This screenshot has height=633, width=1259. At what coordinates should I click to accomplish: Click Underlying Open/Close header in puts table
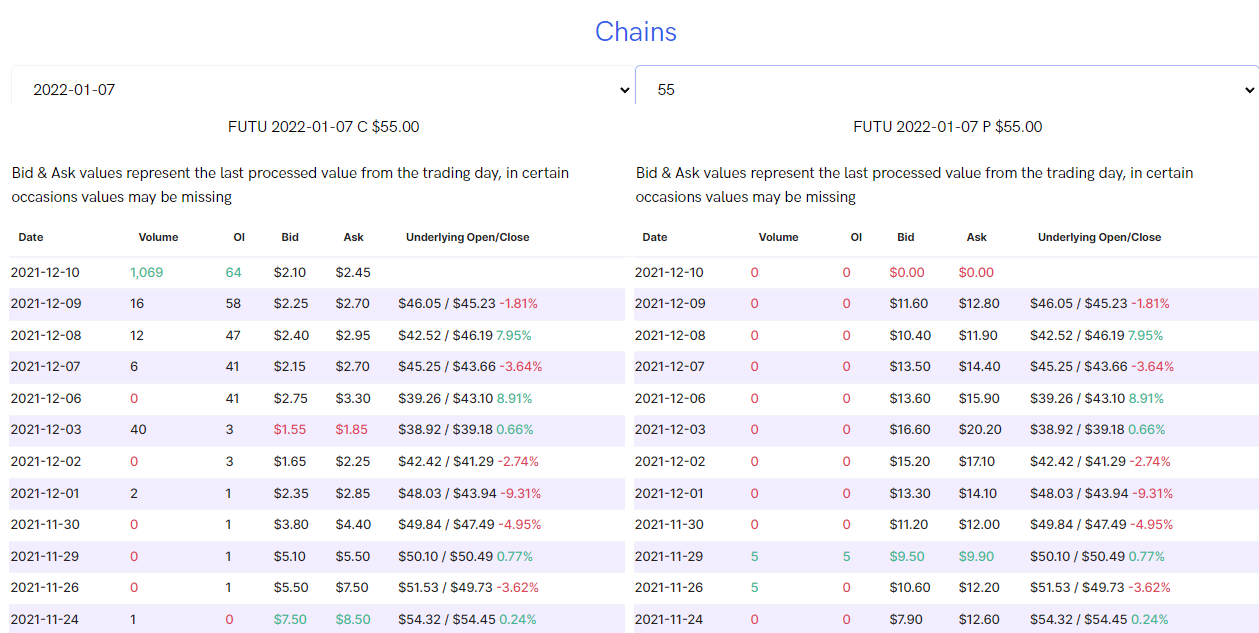pos(1099,237)
